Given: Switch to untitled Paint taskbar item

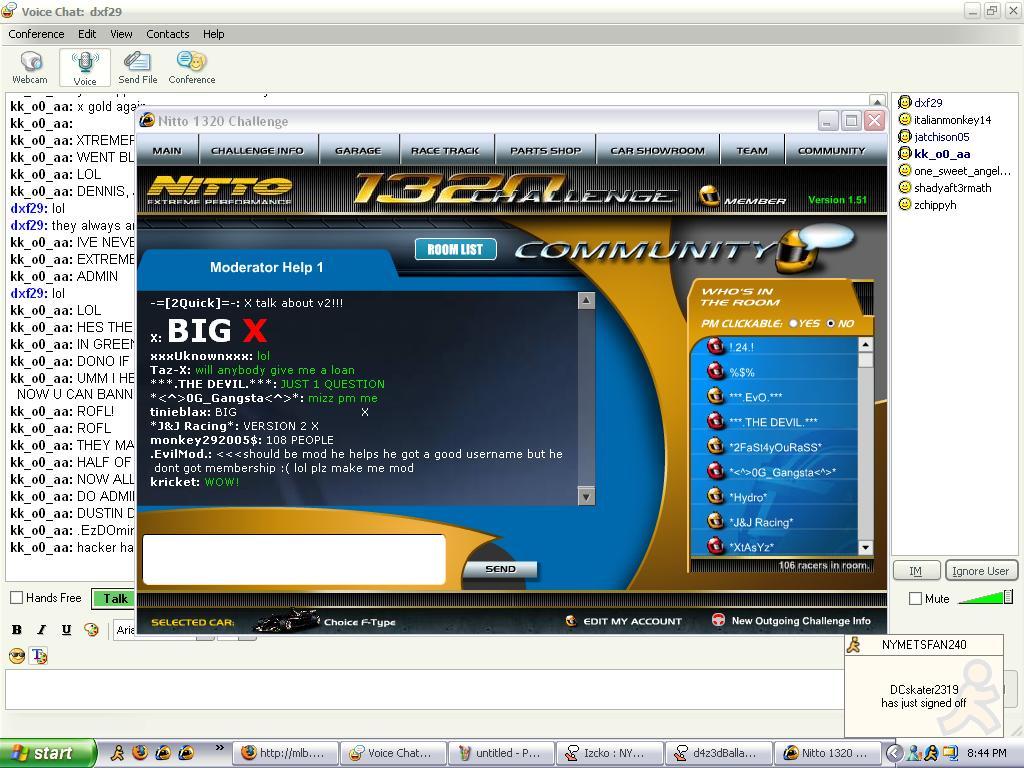Looking at the screenshot, I should point(500,753).
